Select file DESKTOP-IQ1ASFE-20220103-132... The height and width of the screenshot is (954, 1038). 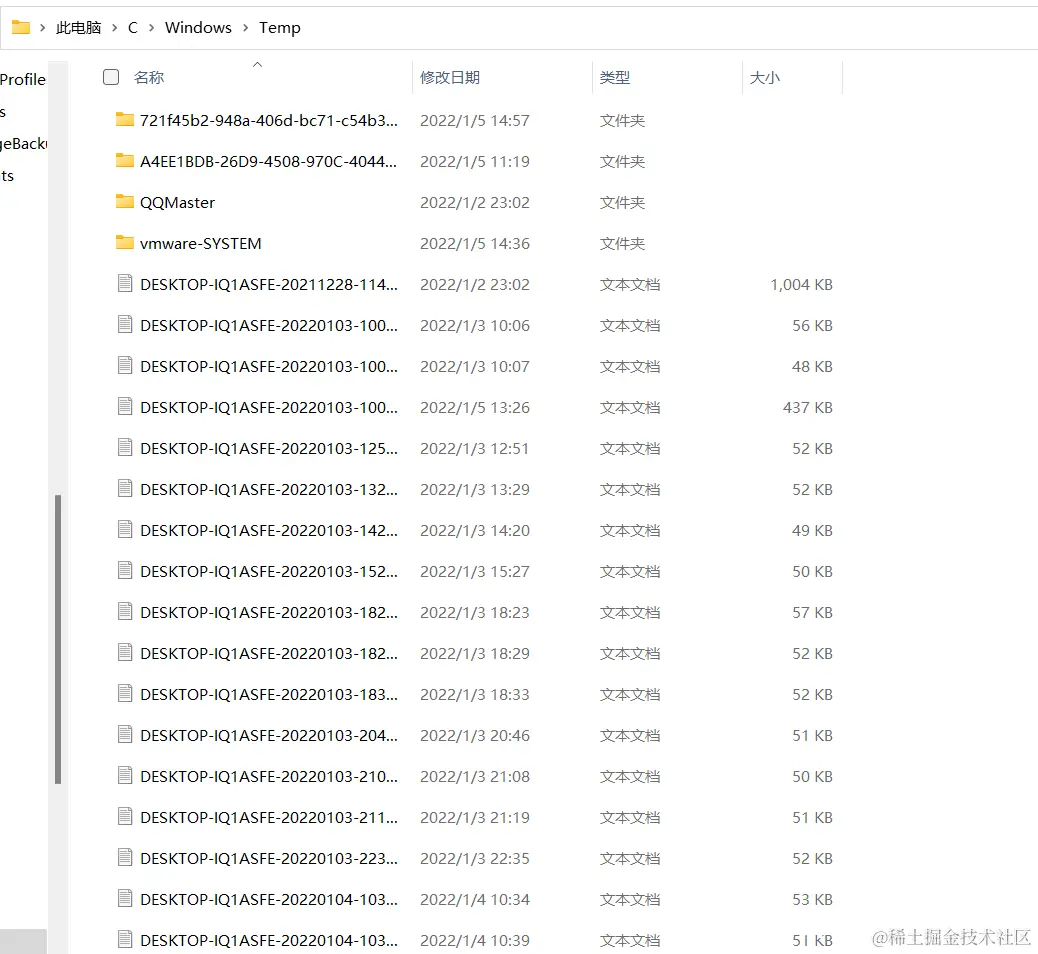269,489
